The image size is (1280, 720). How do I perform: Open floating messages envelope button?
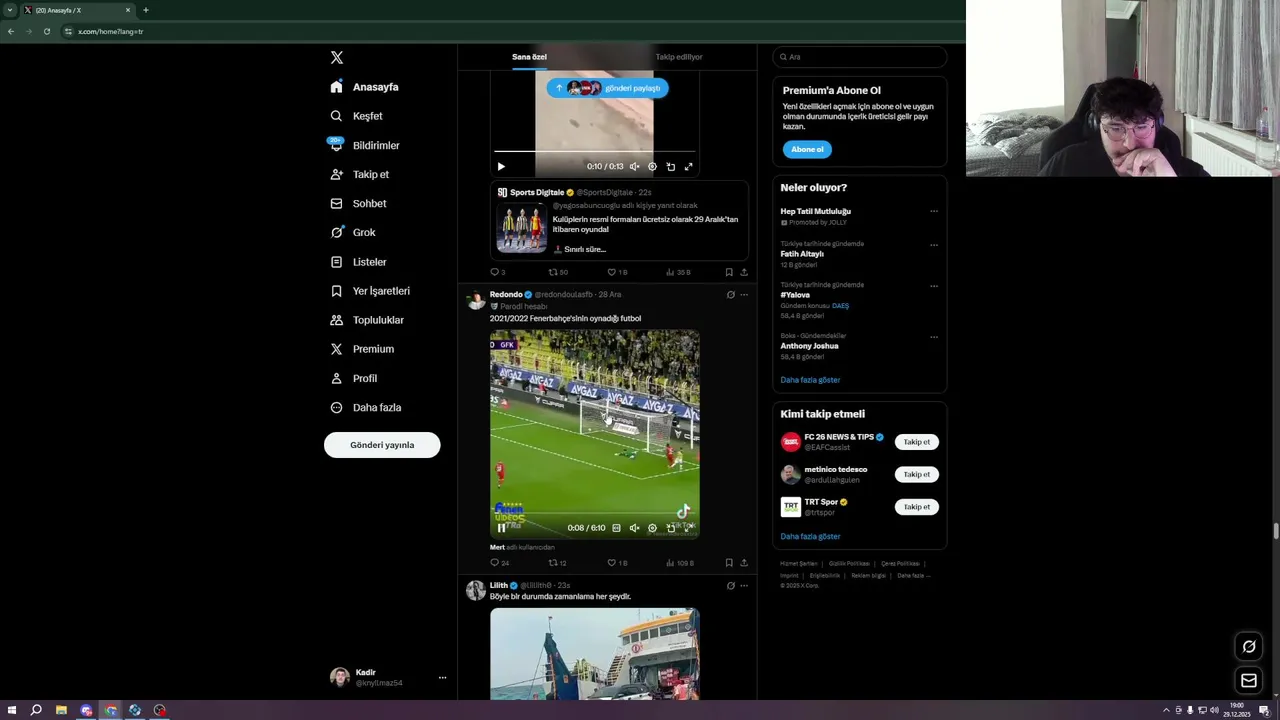1249,681
